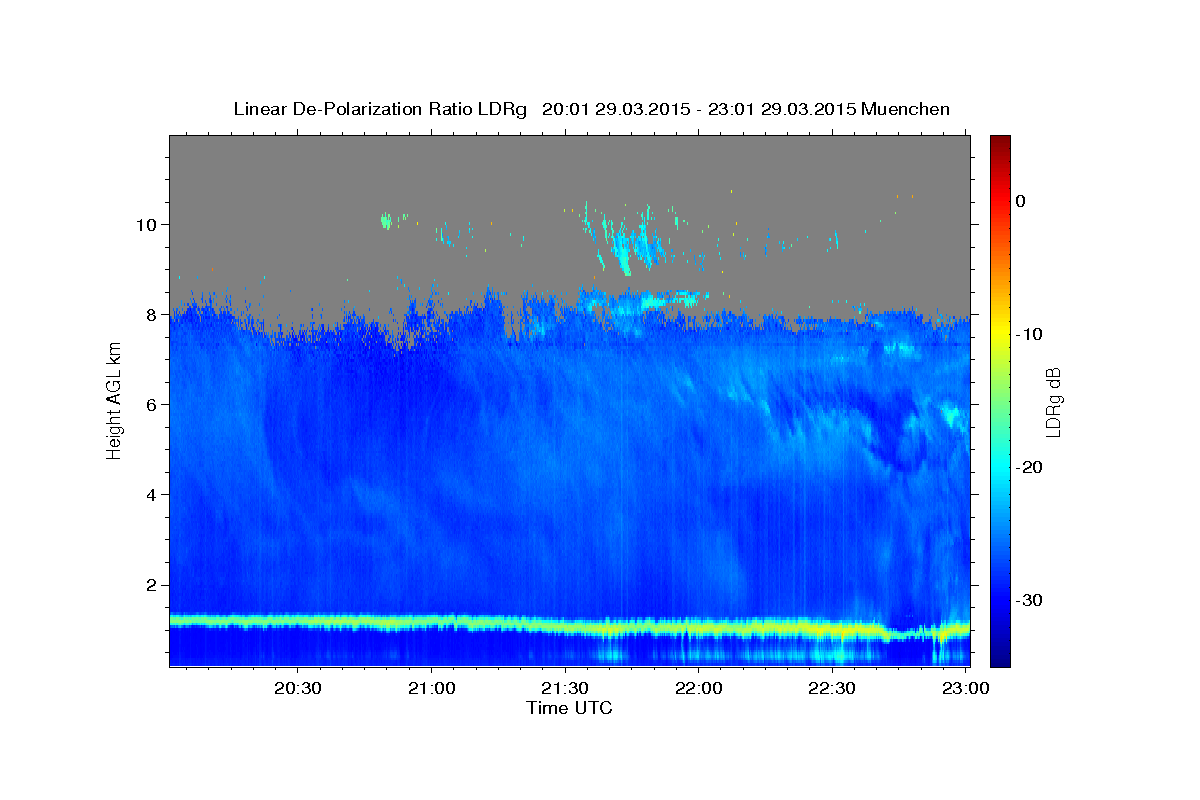Click the '4' height tick label
This screenshot has height=800, width=1200.
point(153,494)
